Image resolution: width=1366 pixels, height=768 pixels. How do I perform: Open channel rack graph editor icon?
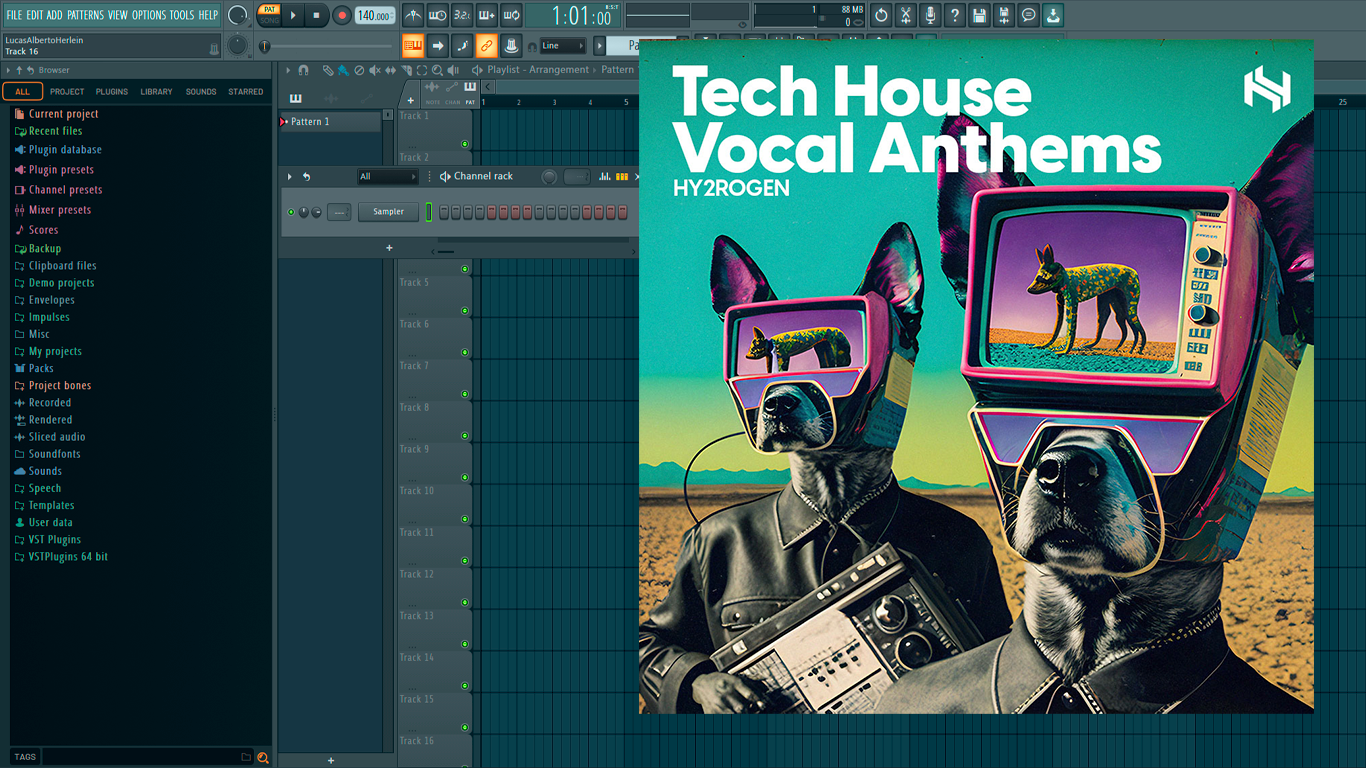tap(605, 176)
